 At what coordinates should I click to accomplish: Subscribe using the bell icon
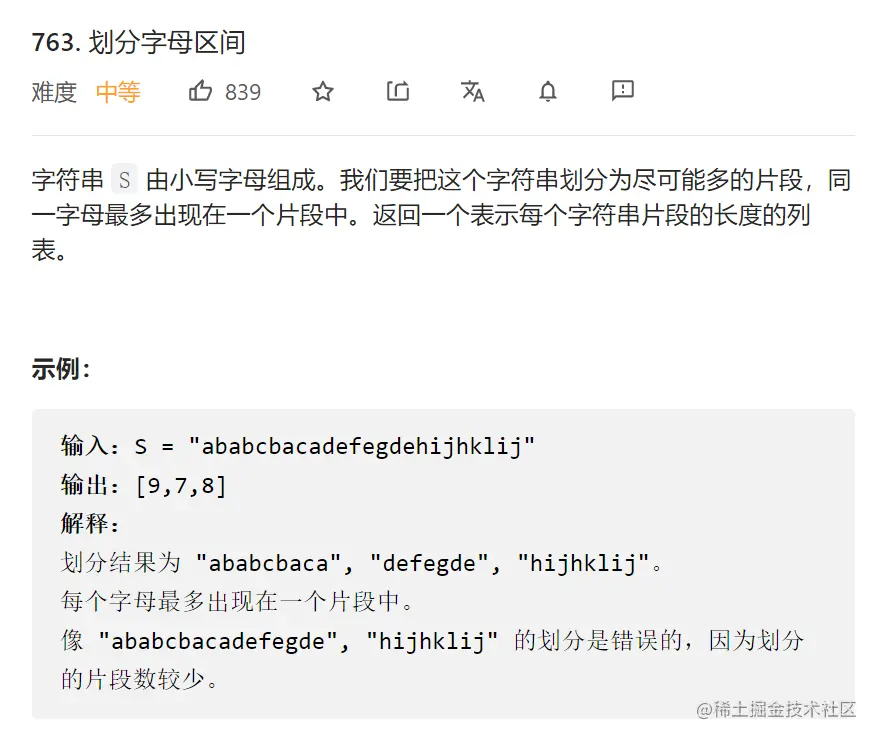(x=548, y=91)
